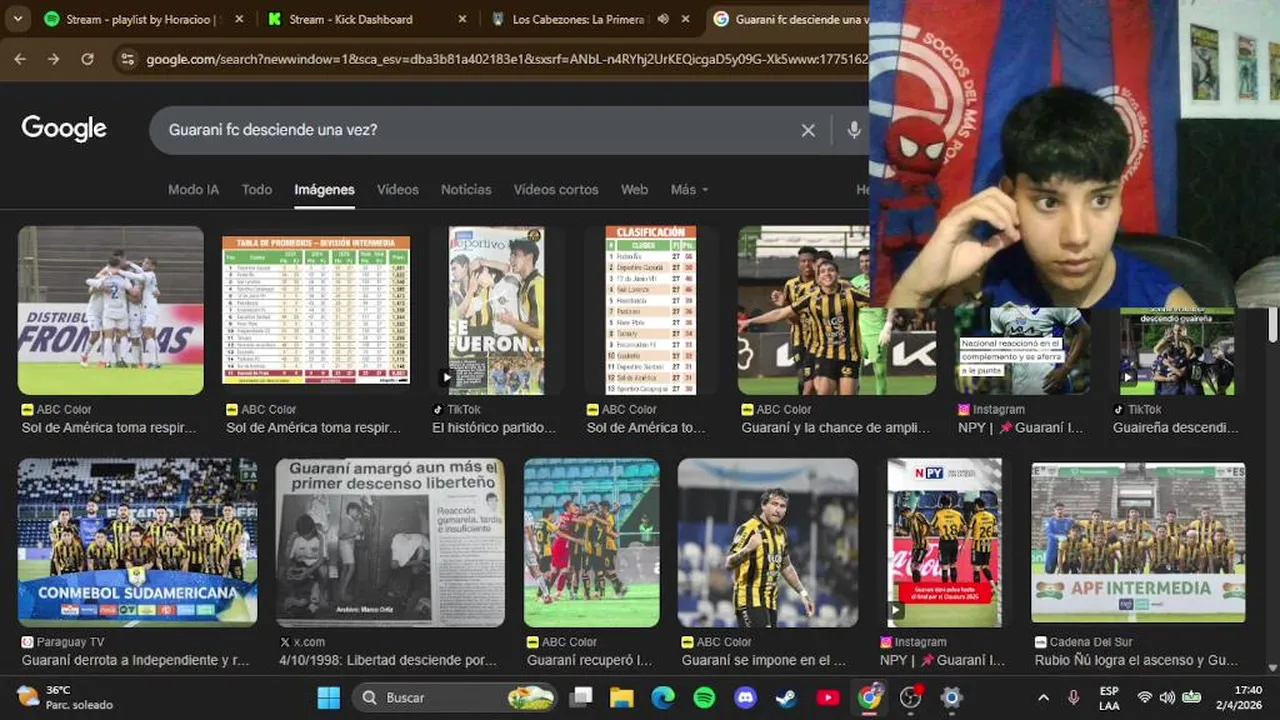This screenshot has height=720, width=1280.
Task: Launch Microsoft Edge from taskbar
Action: point(663,698)
